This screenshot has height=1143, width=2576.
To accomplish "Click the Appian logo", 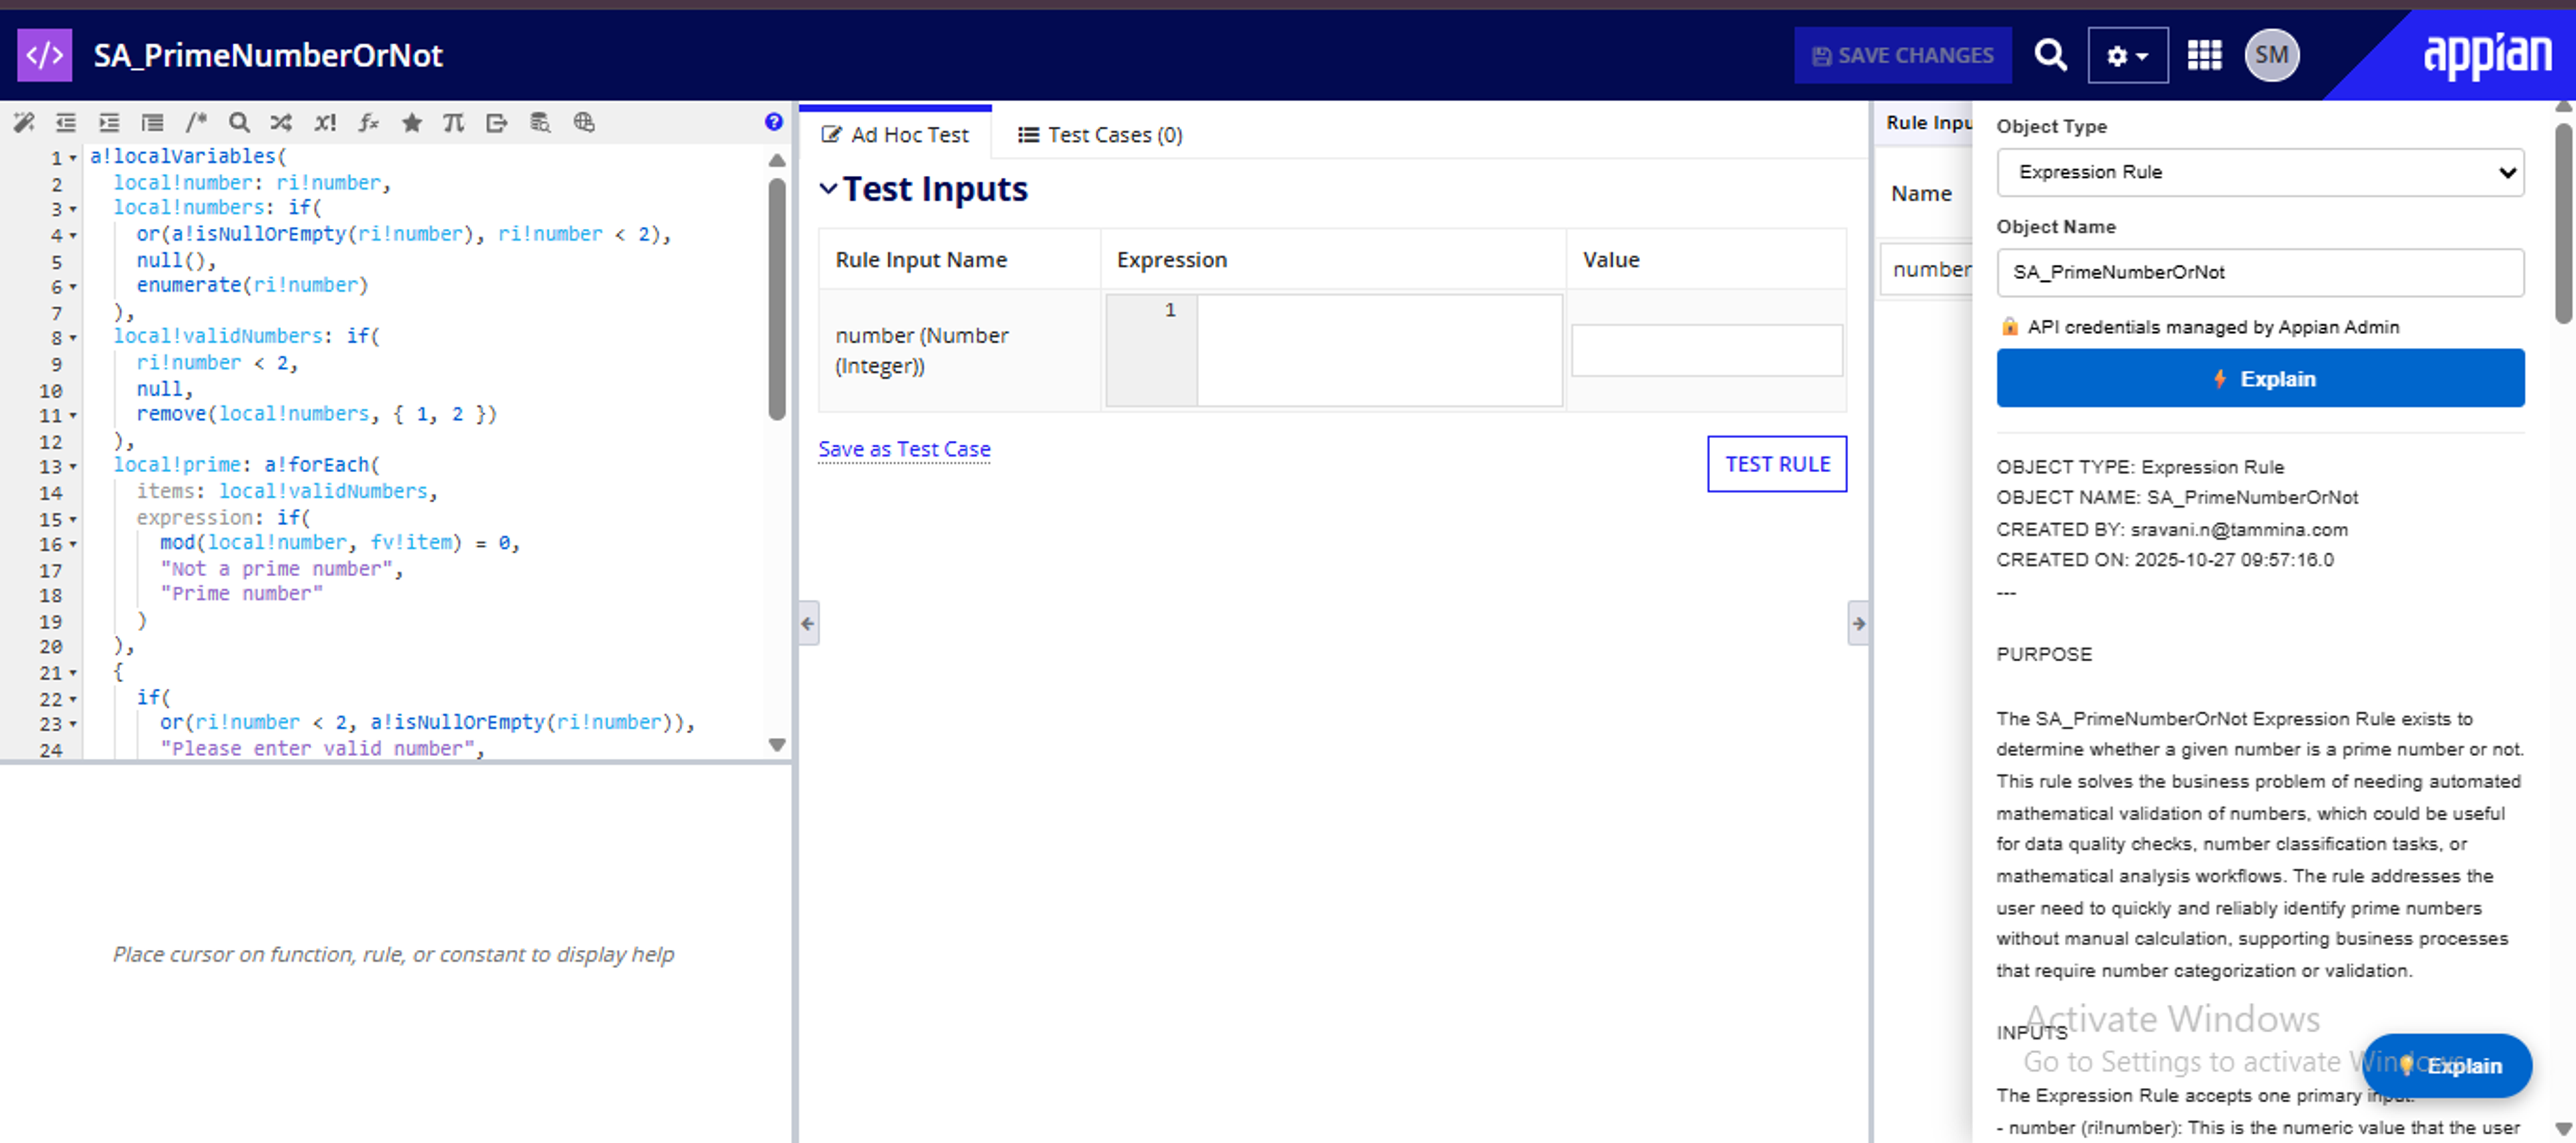I will click(x=2486, y=55).
